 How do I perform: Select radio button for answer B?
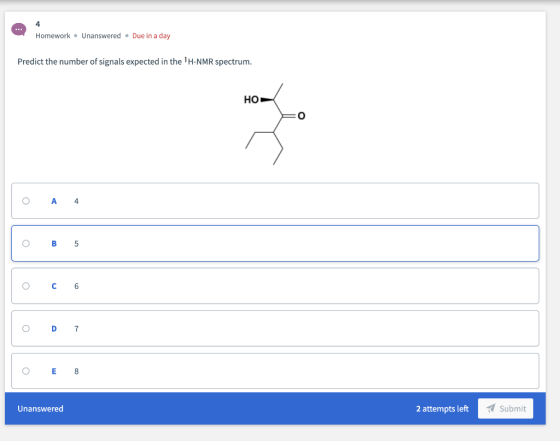click(x=26, y=243)
